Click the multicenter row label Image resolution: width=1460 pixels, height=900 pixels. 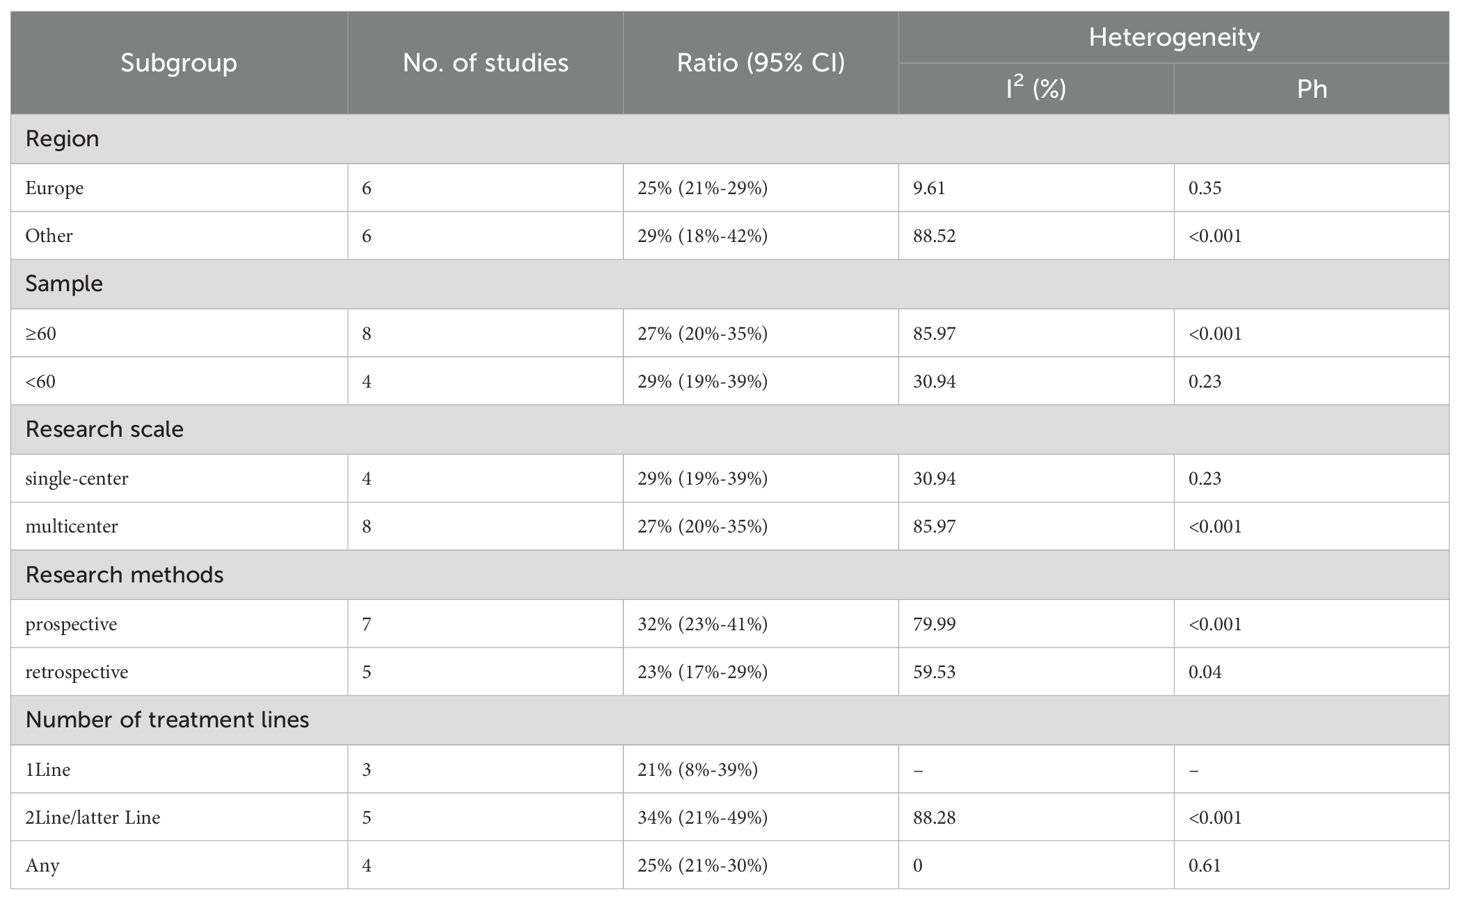[71, 527]
